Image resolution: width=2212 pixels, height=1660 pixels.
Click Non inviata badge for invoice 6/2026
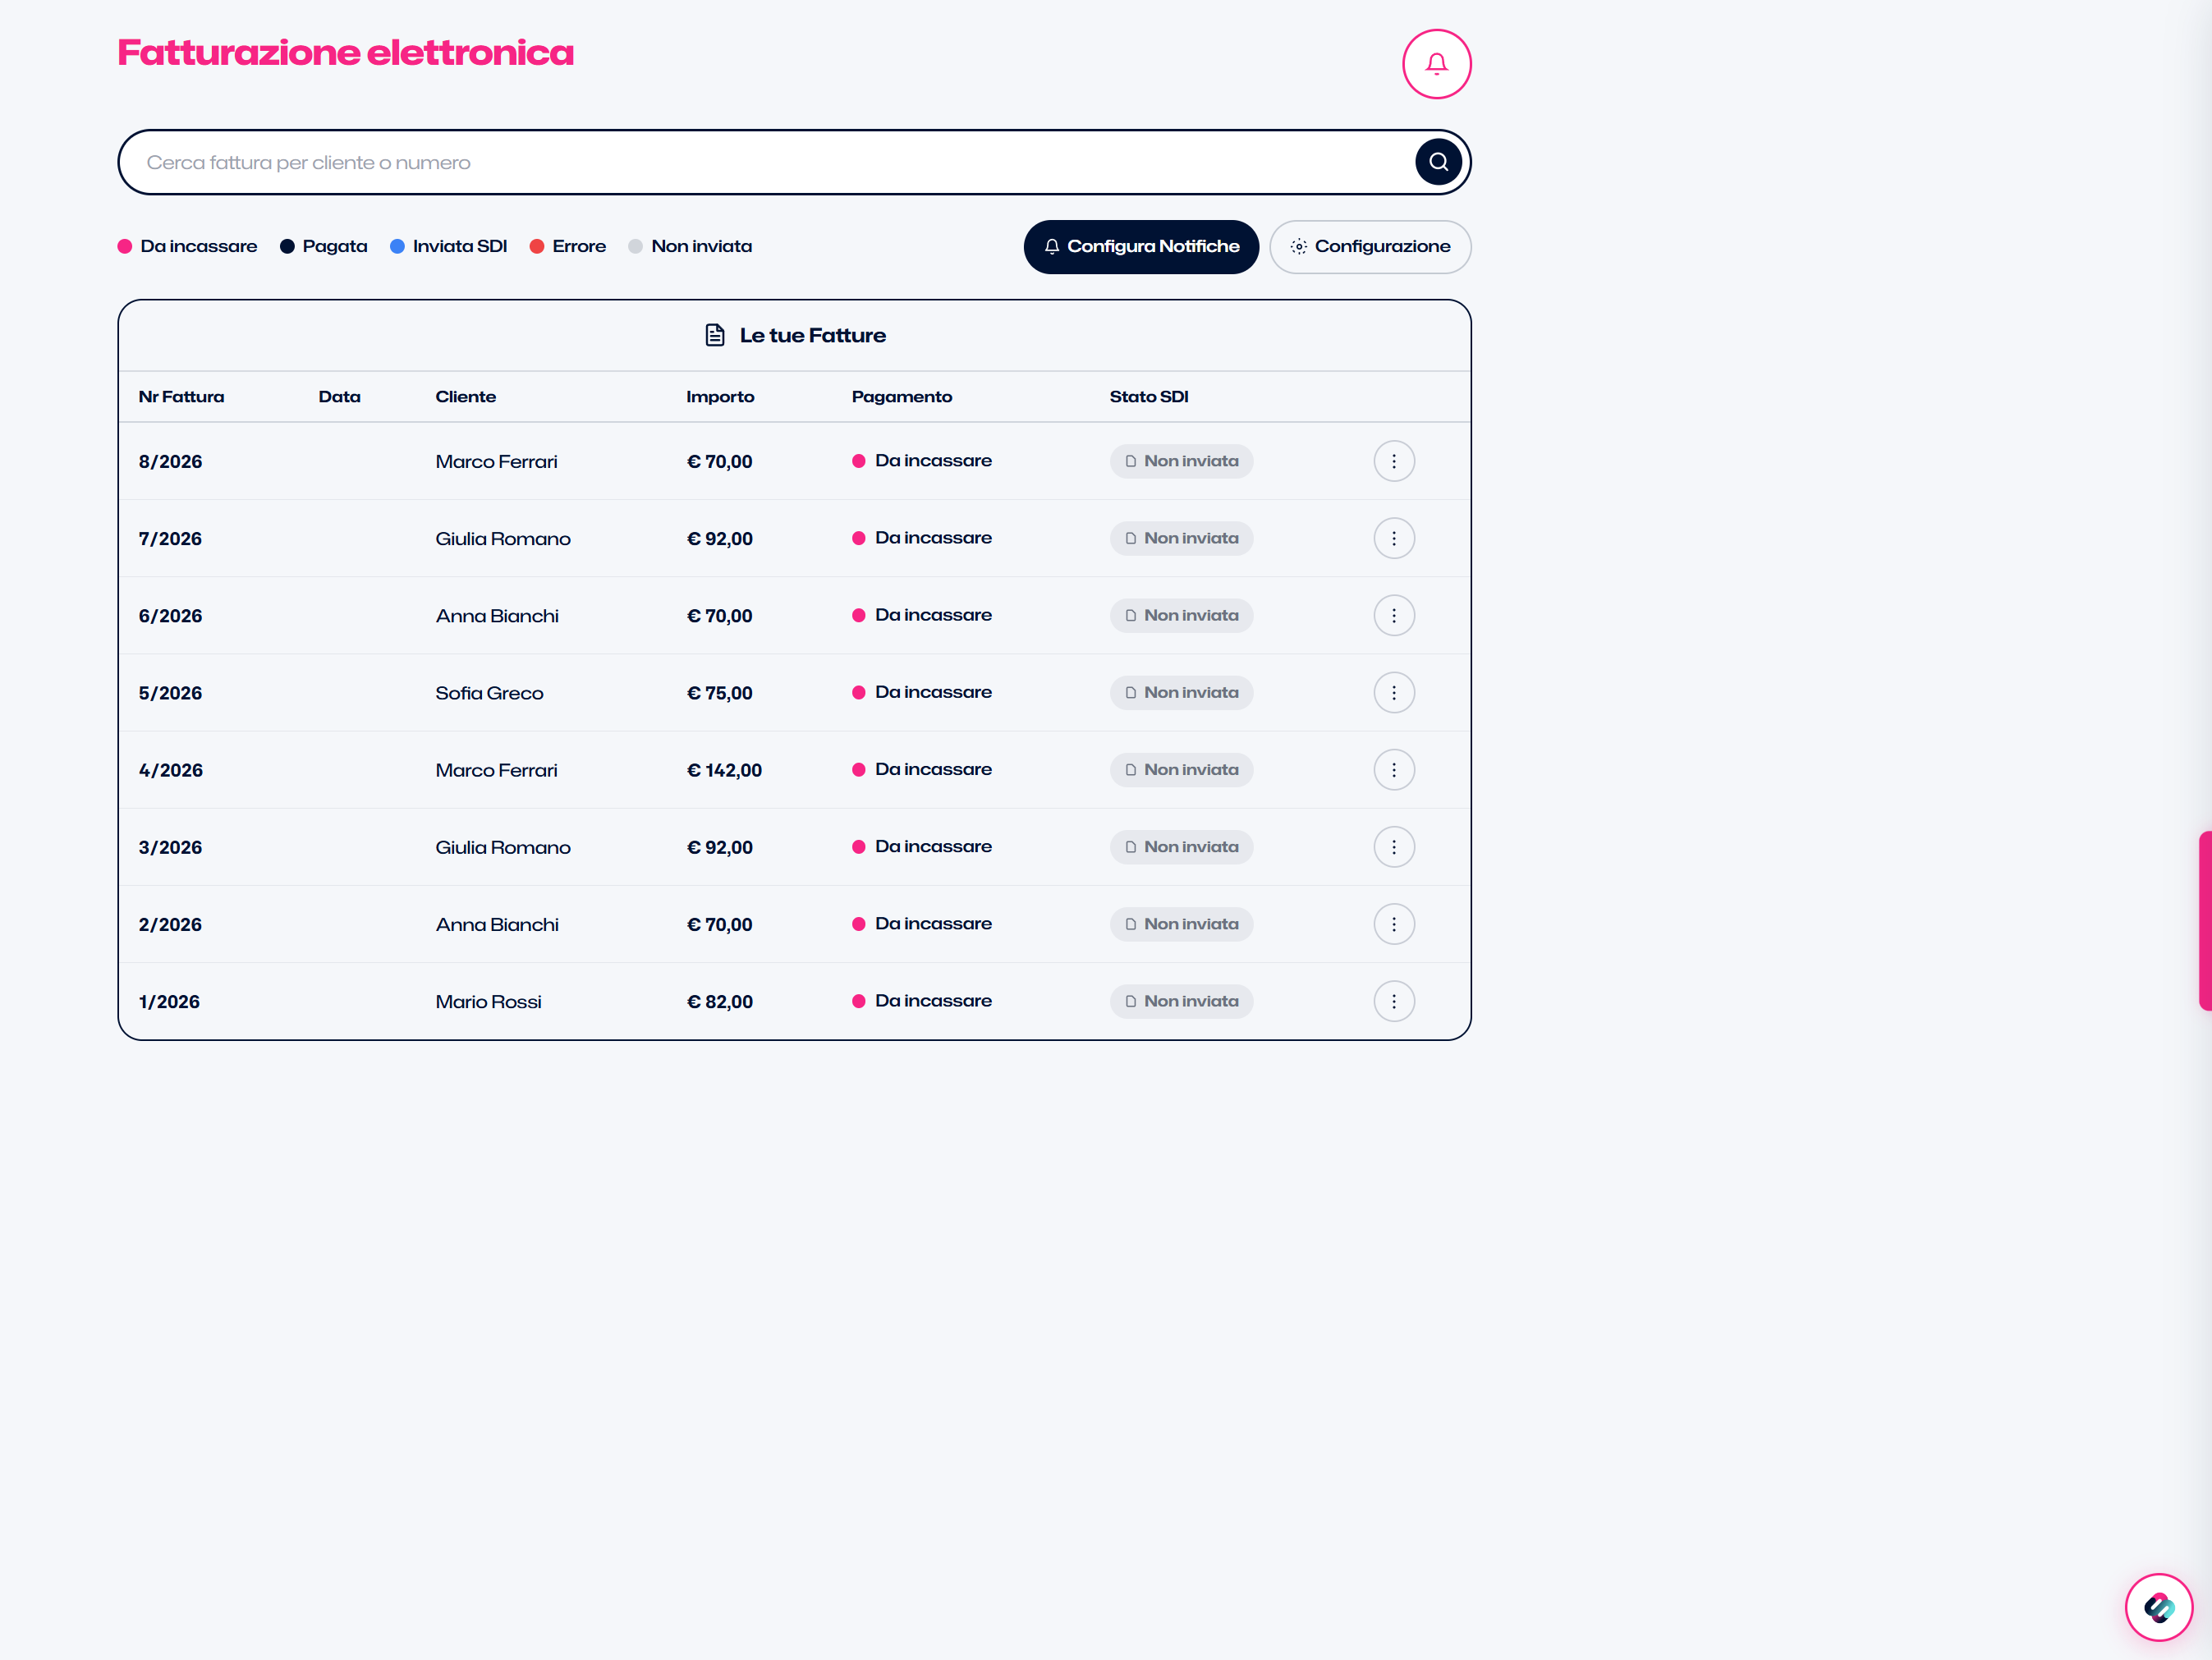click(x=1181, y=615)
